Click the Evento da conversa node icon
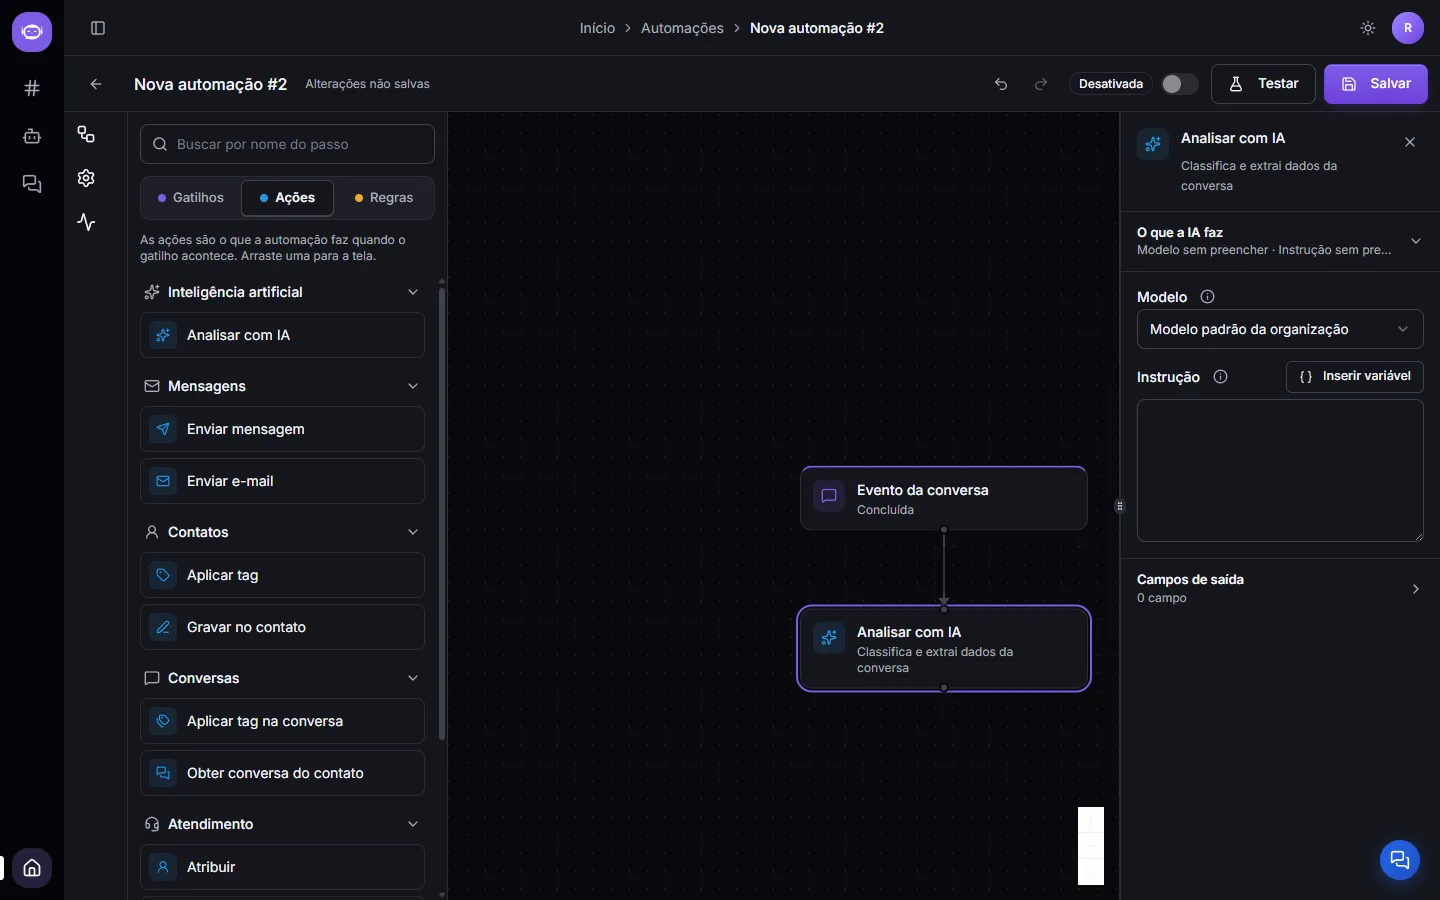Image resolution: width=1440 pixels, height=900 pixels. pos(829,496)
